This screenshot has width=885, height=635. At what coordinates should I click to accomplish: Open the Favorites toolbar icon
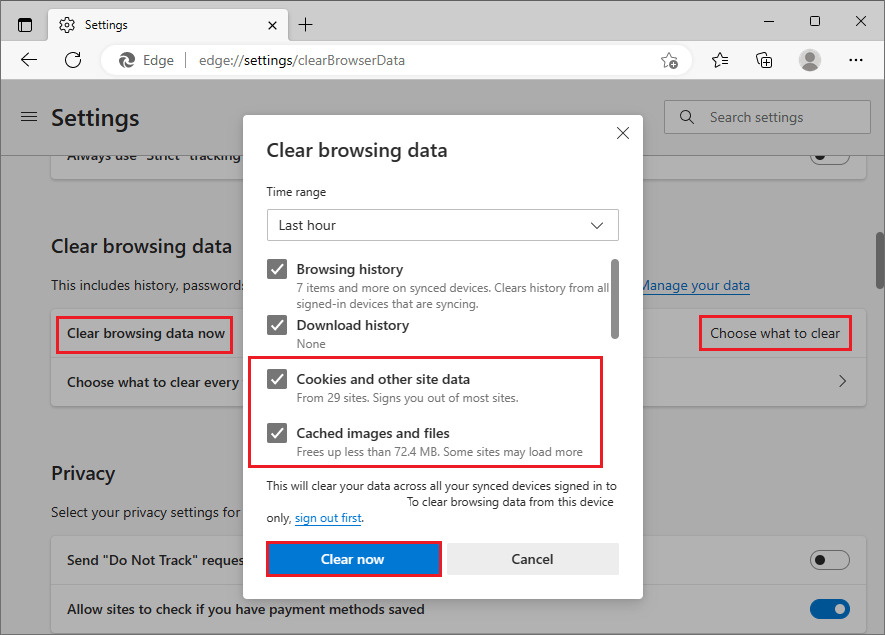point(720,60)
